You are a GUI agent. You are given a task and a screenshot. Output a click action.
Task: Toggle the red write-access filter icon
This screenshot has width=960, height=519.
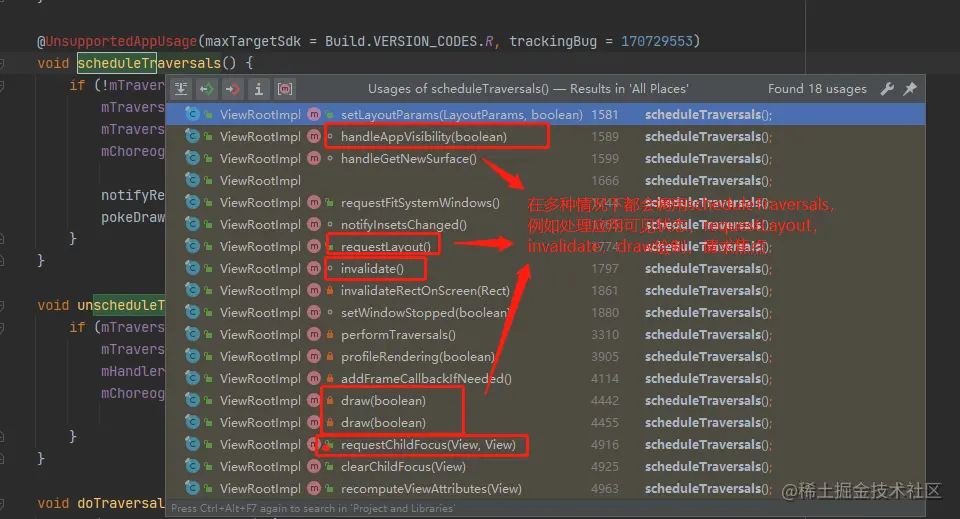coord(233,89)
